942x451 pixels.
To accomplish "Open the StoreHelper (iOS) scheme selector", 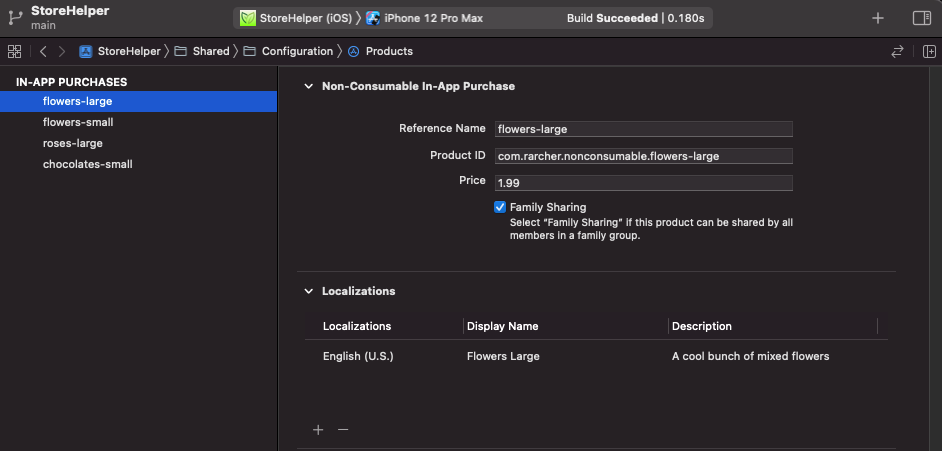I will click(296, 18).
